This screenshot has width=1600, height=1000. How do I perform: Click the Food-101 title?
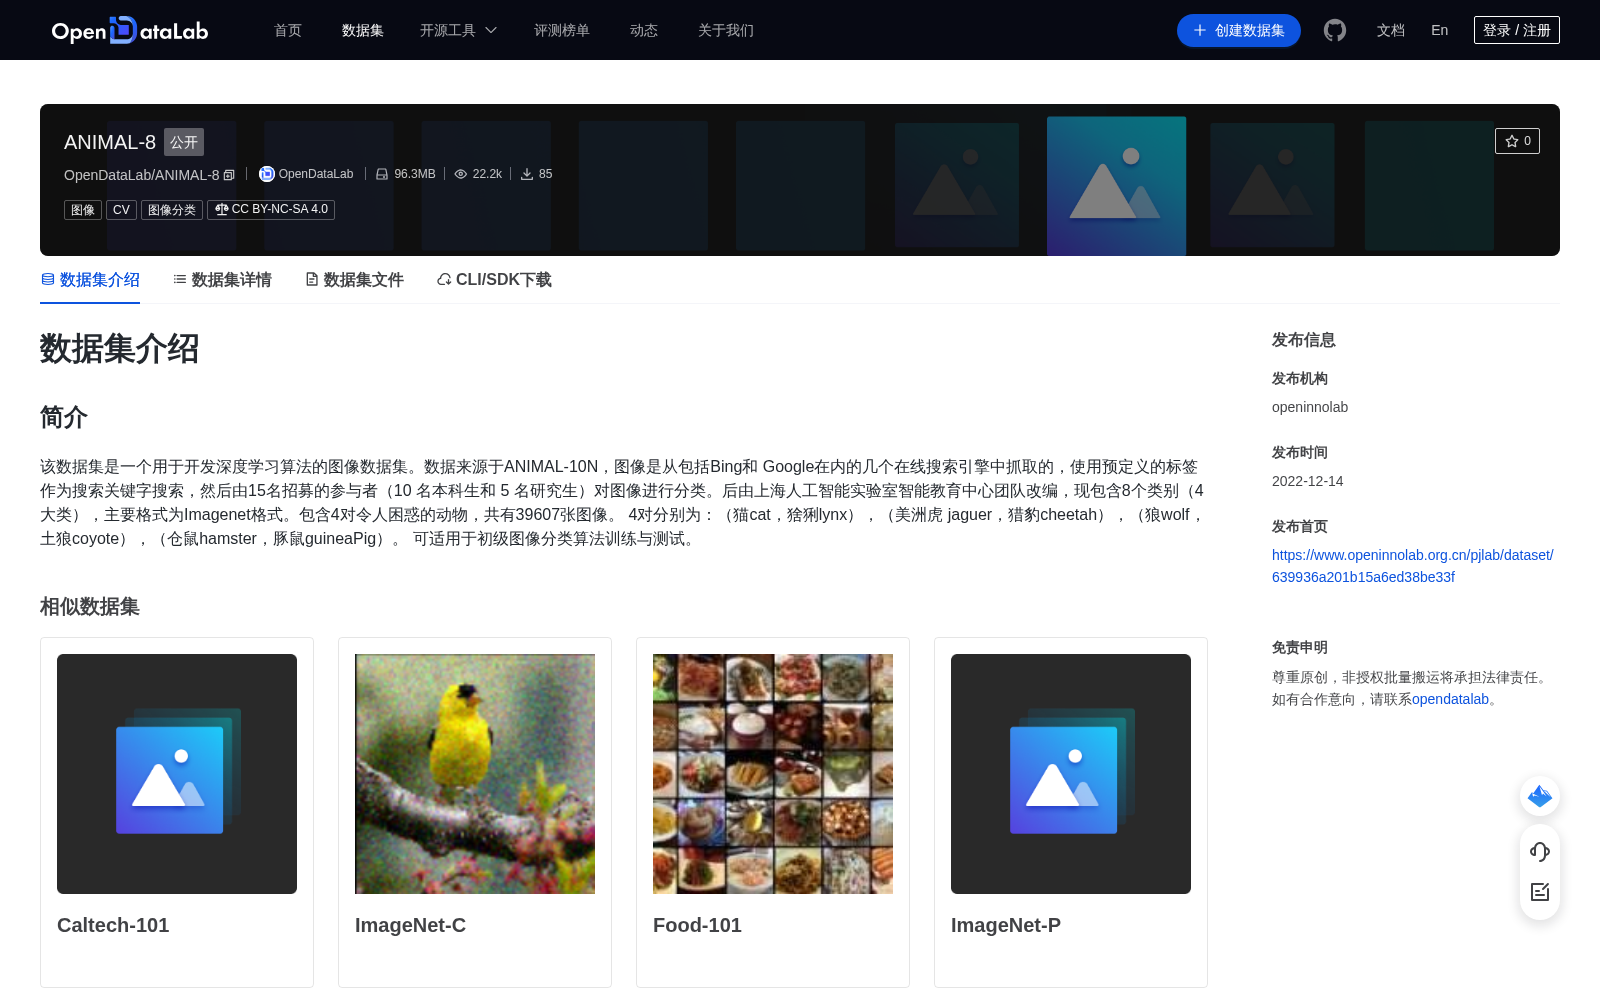pyautogui.click(x=697, y=925)
